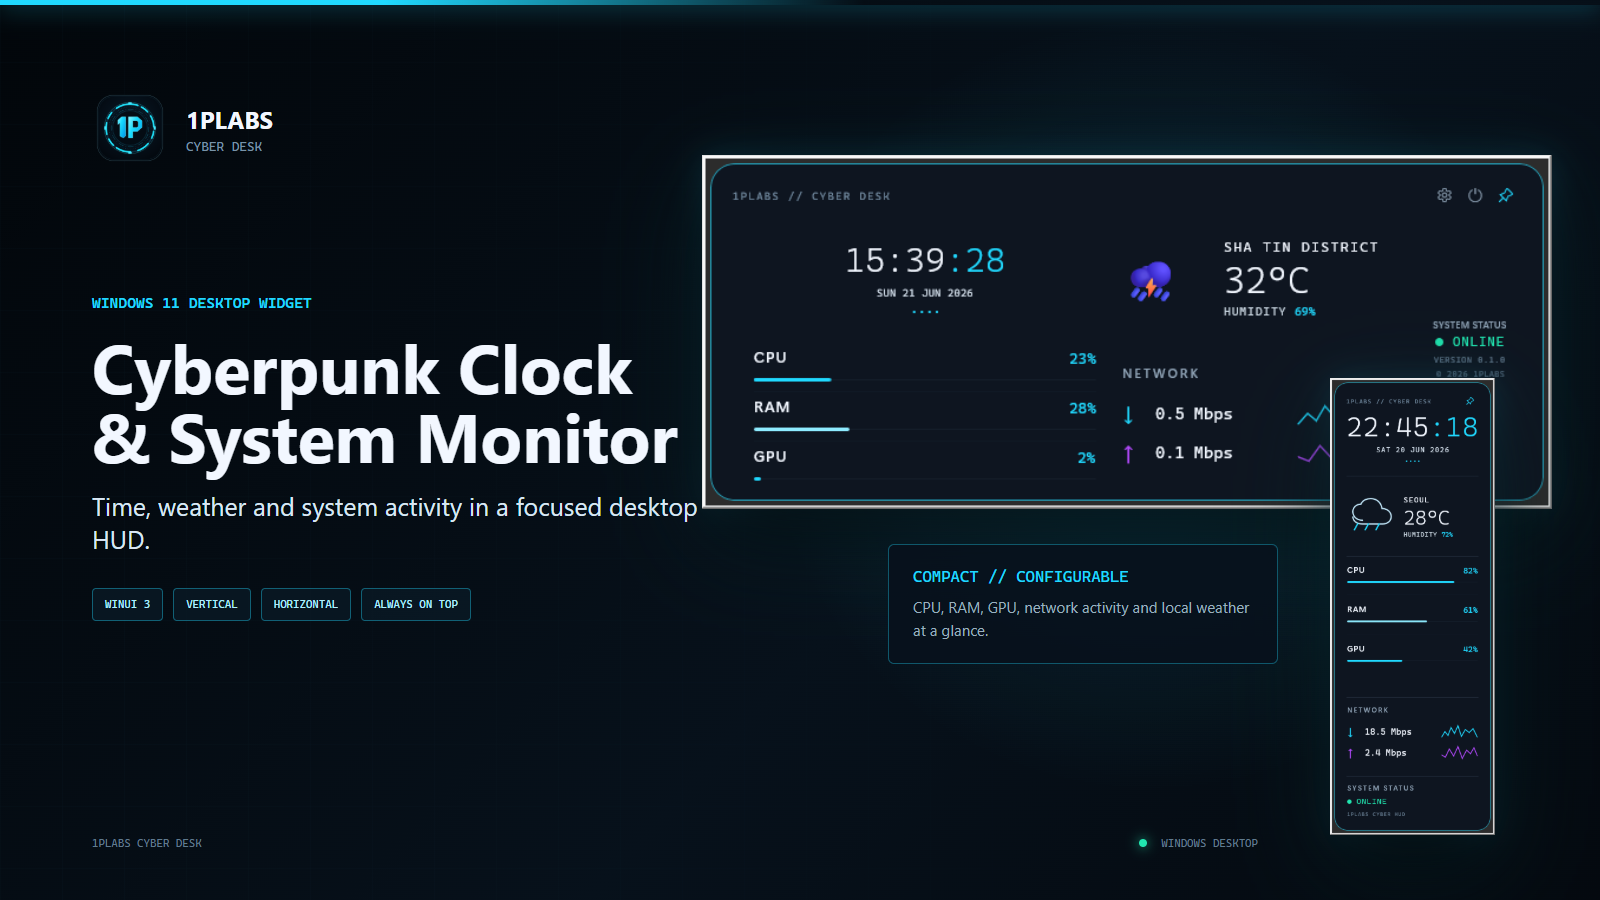The width and height of the screenshot is (1600, 900).
Task: Click CPU 82% bar in vertical widget
Action: (x=1412, y=581)
